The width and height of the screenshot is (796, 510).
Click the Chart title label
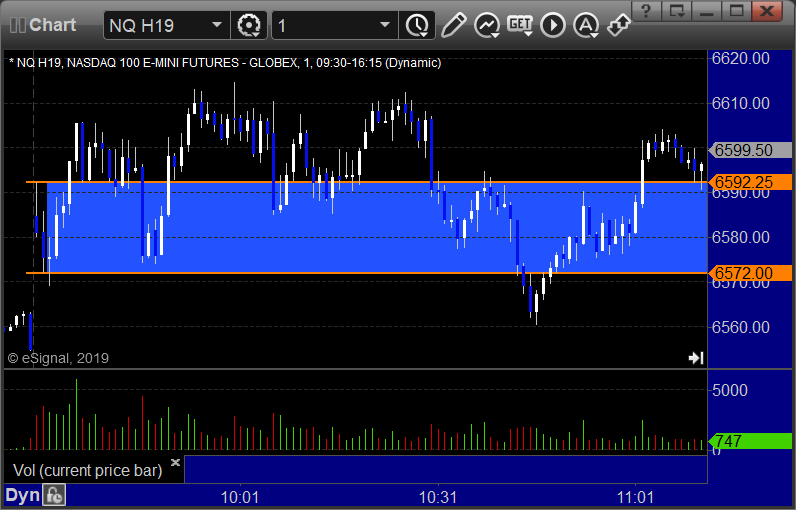52,25
